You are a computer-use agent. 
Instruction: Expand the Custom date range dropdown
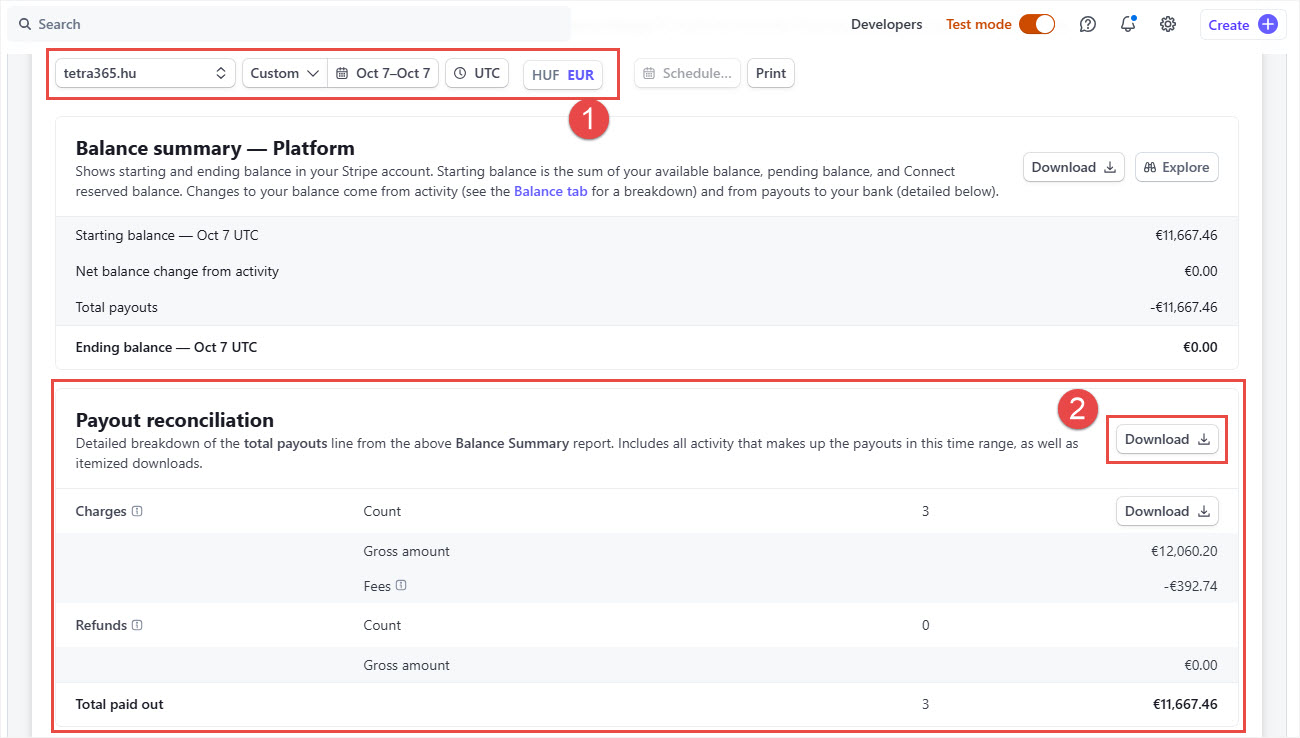point(285,73)
